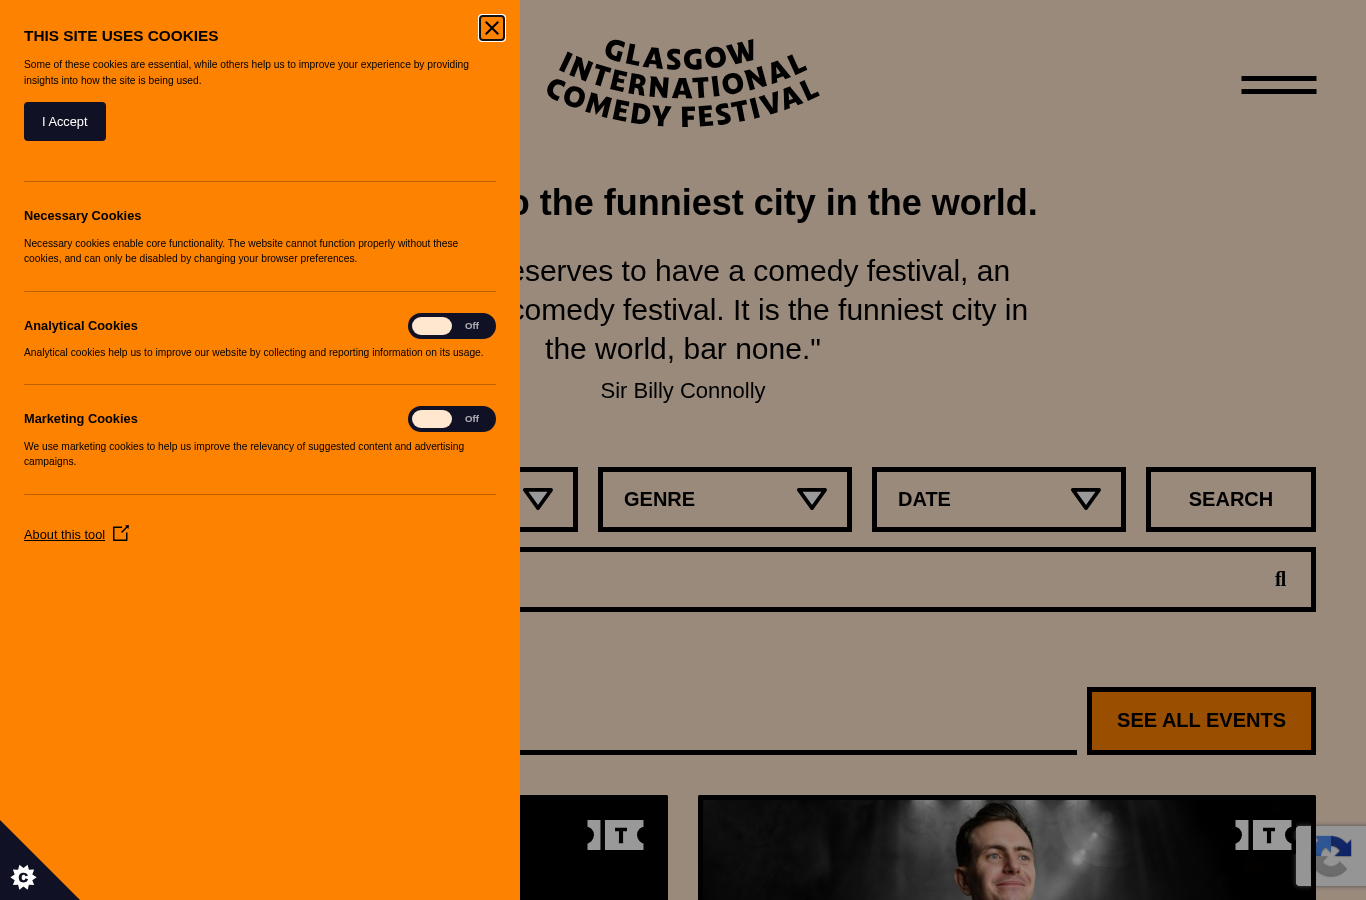The width and height of the screenshot is (1366, 900).
Task: Open the hamburger menu icon
Action: [1278, 85]
